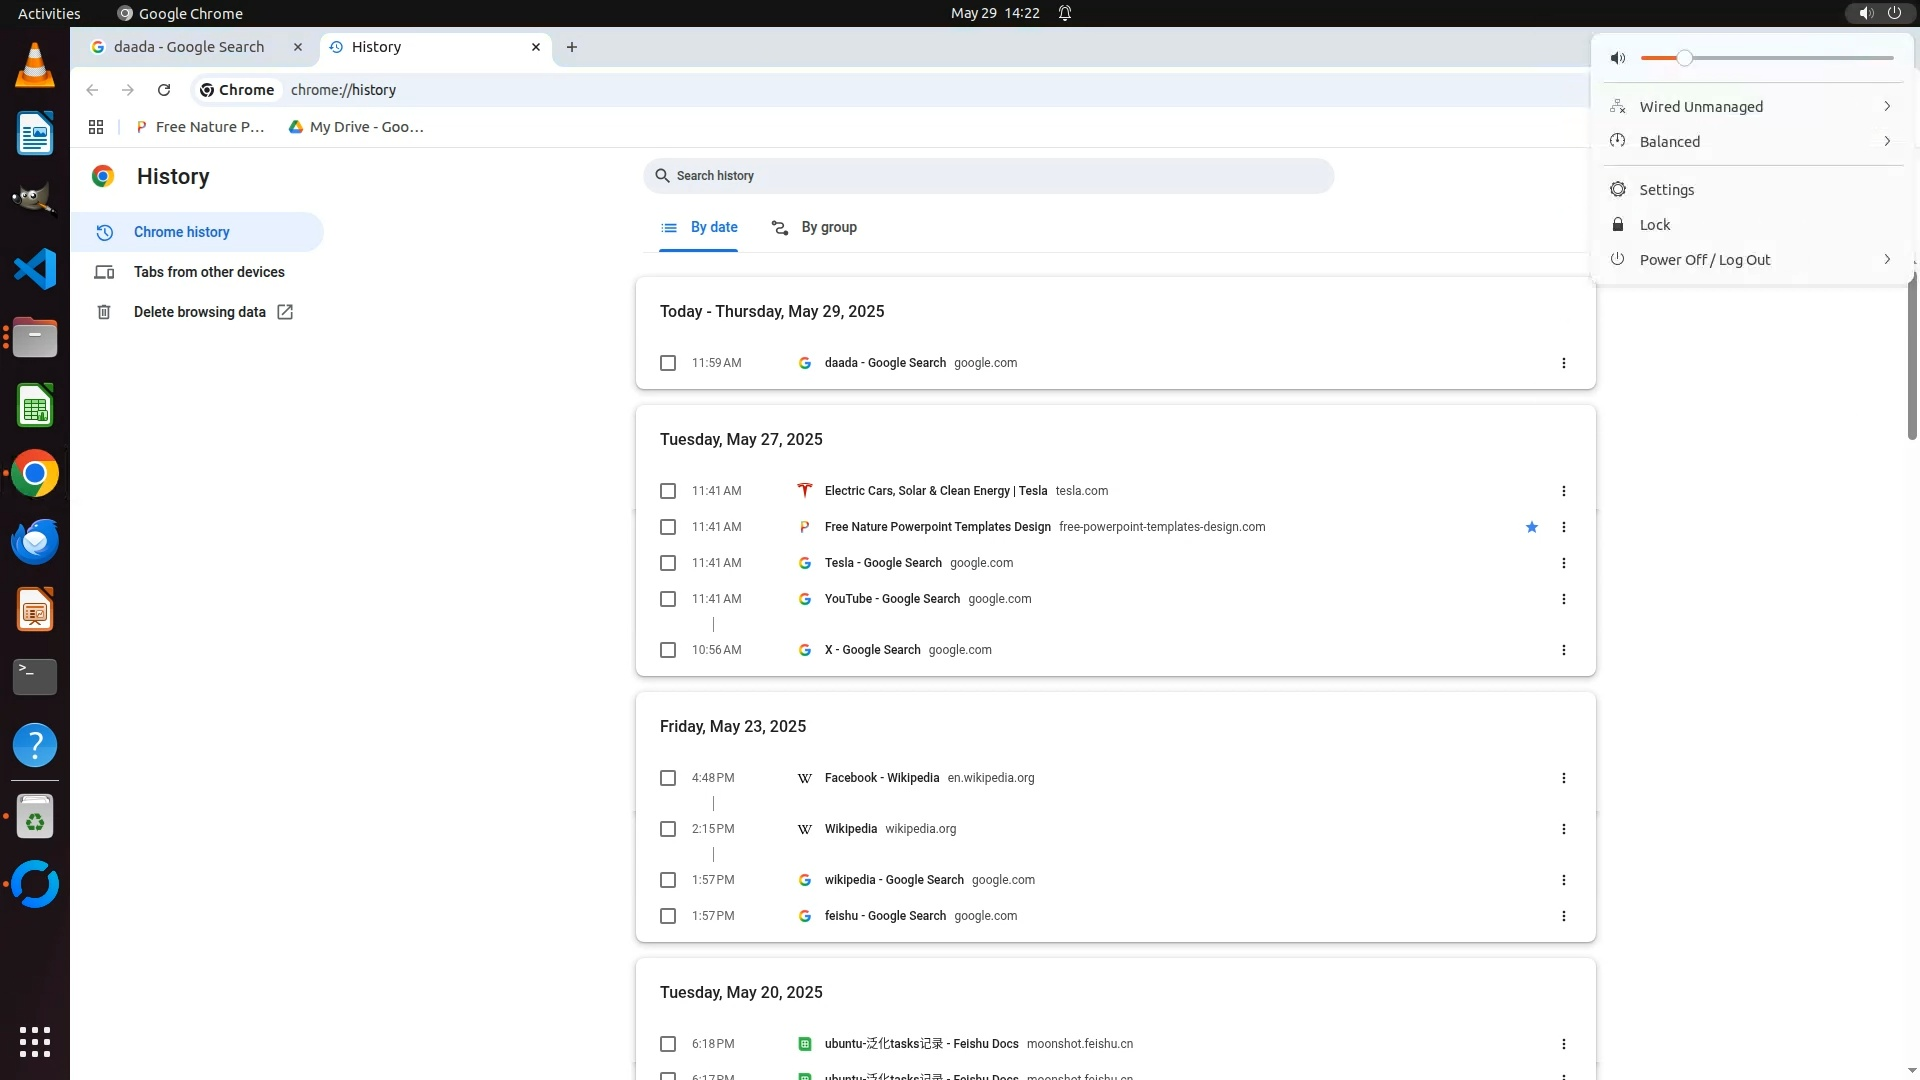Image resolution: width=1920 pixels, height=1080 pixels.
Task: Open three-dot menu for Tesla history entry
Action: 1563,491
